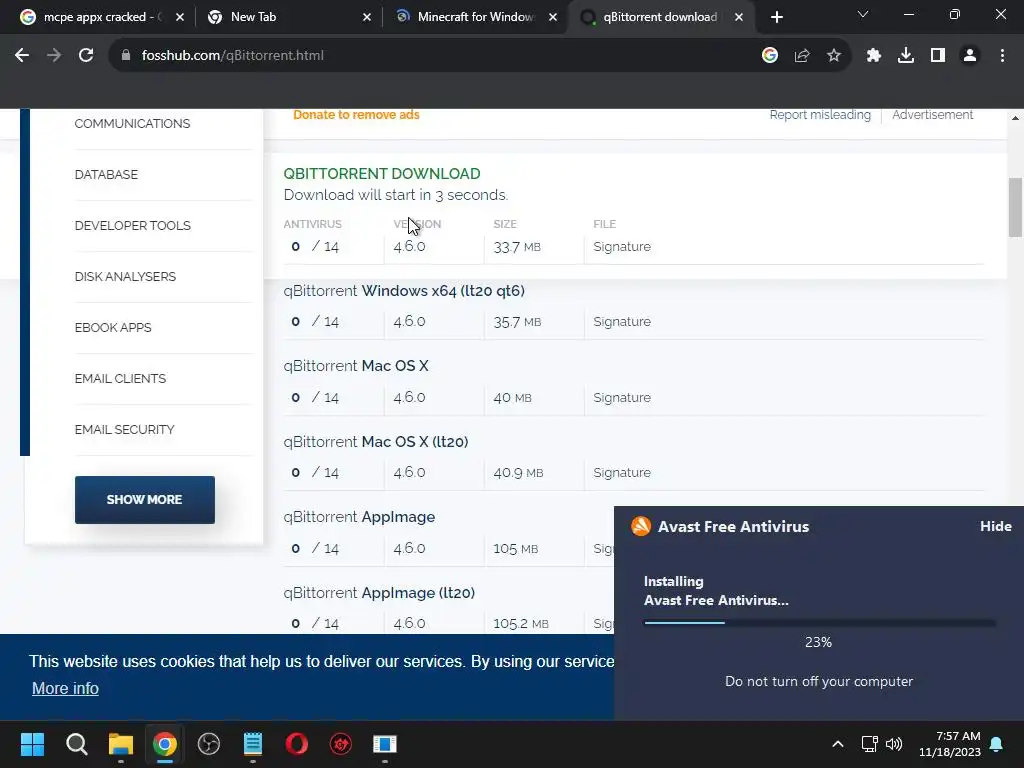Click 'More info' in cookie banner

(x=65, y=688)
